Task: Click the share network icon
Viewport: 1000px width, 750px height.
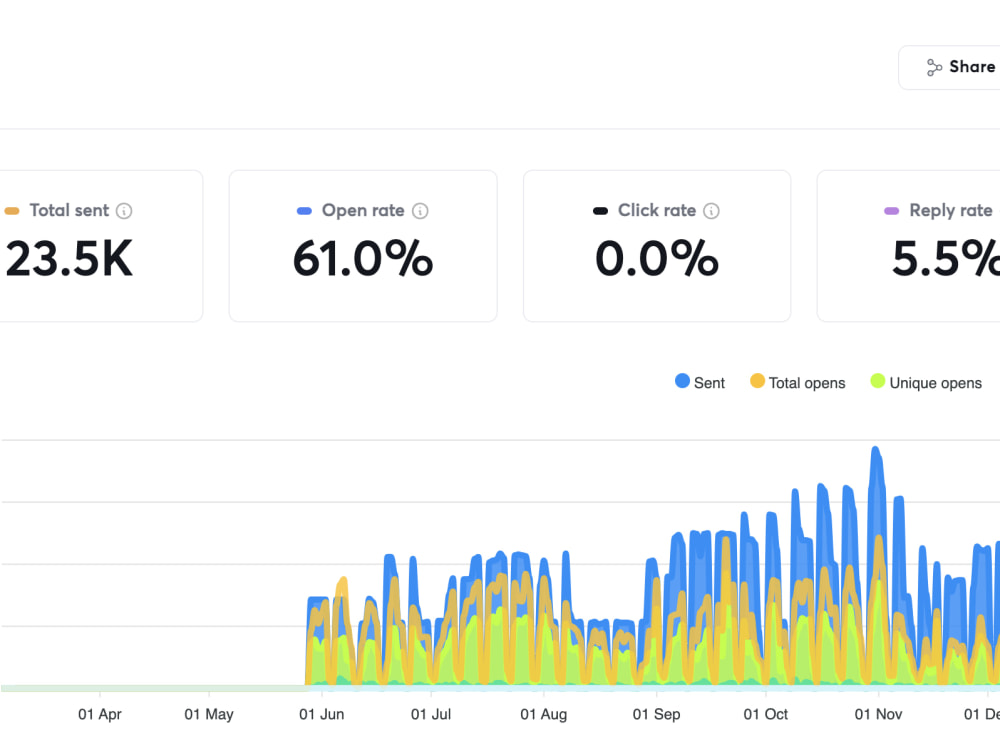Action: (x=934, y=67)
